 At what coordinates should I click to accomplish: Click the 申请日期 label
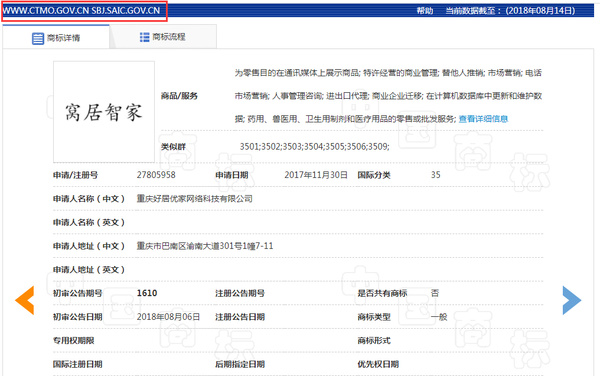(x=232, y=175)
